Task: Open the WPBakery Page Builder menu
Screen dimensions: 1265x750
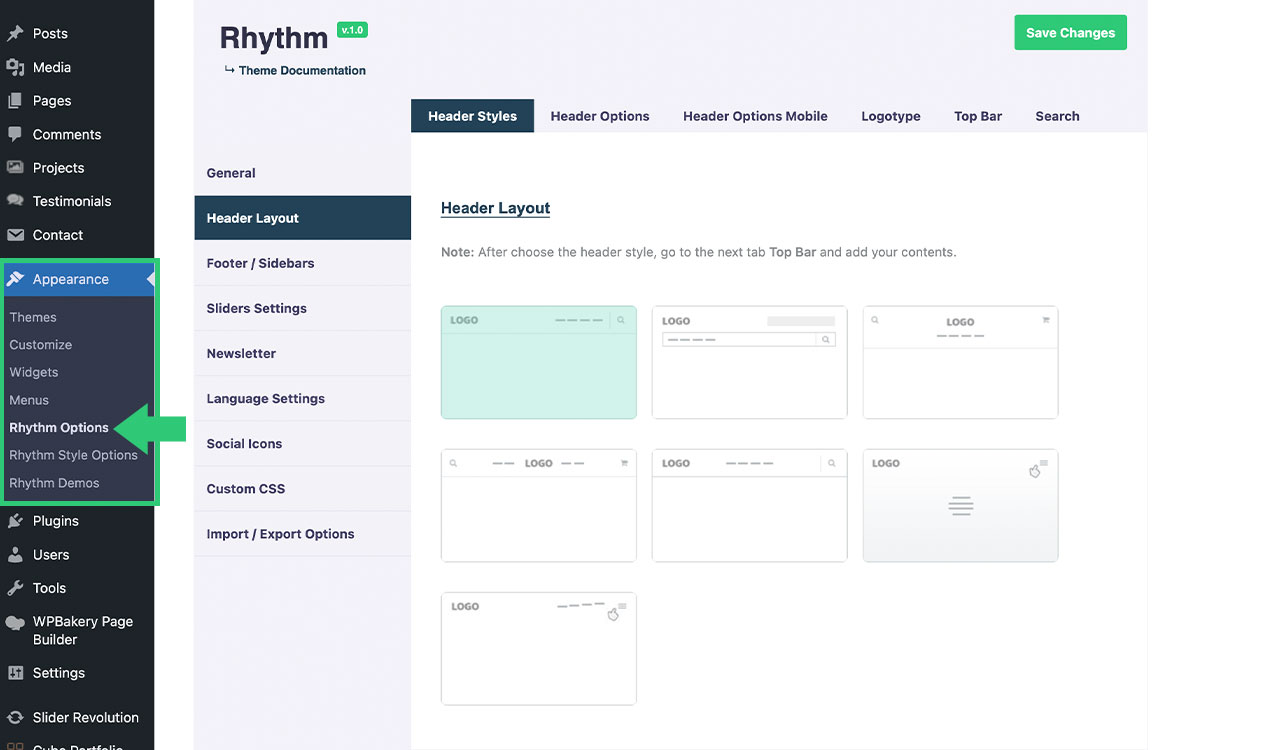Action: (82, 630)
